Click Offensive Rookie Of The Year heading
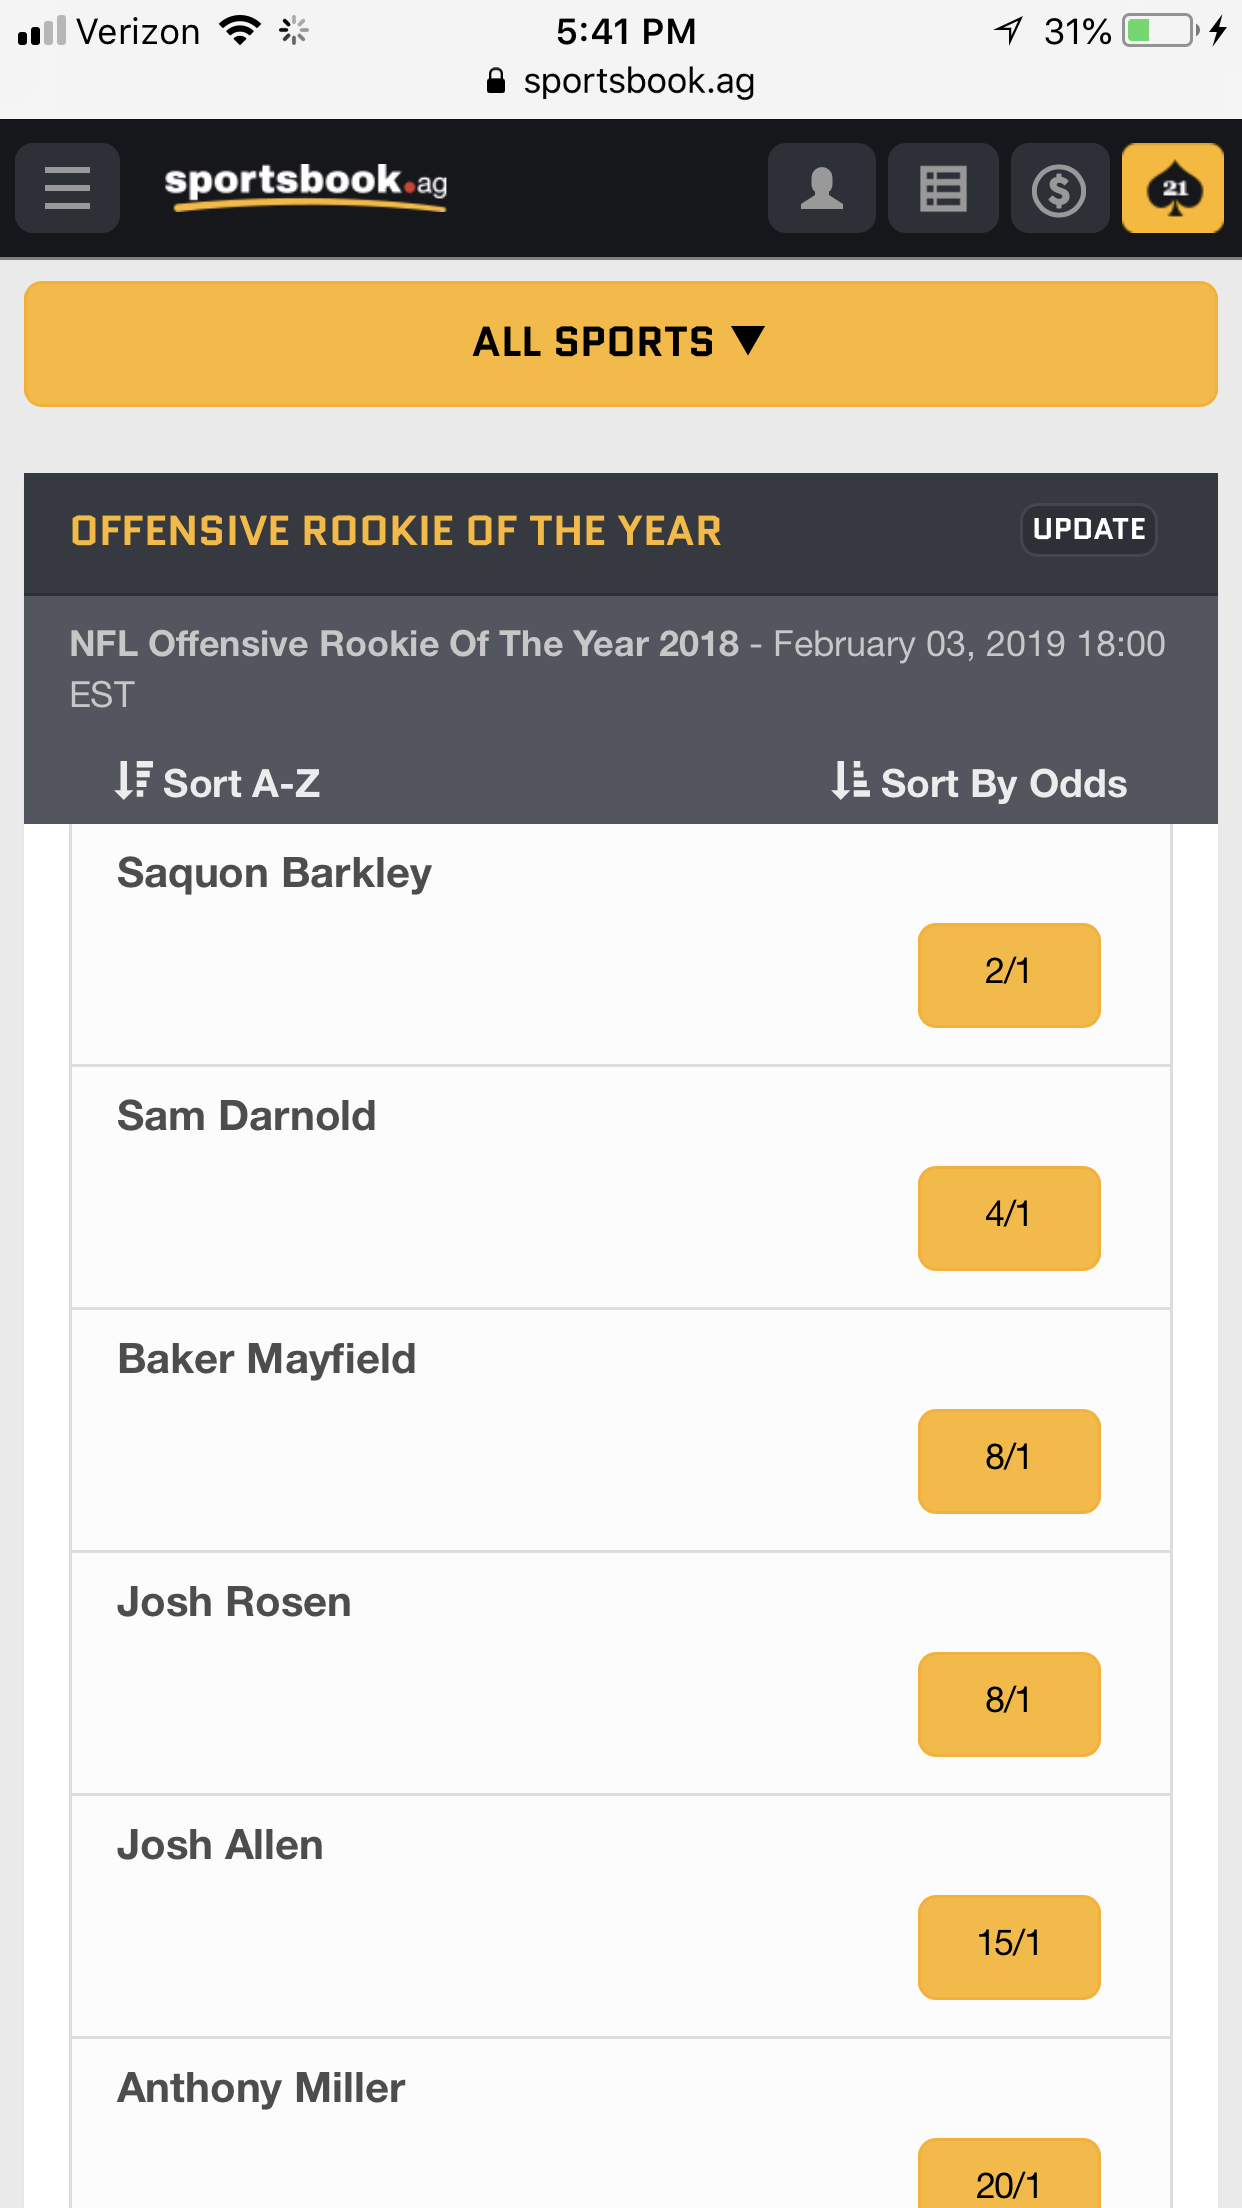 [396, 531]
